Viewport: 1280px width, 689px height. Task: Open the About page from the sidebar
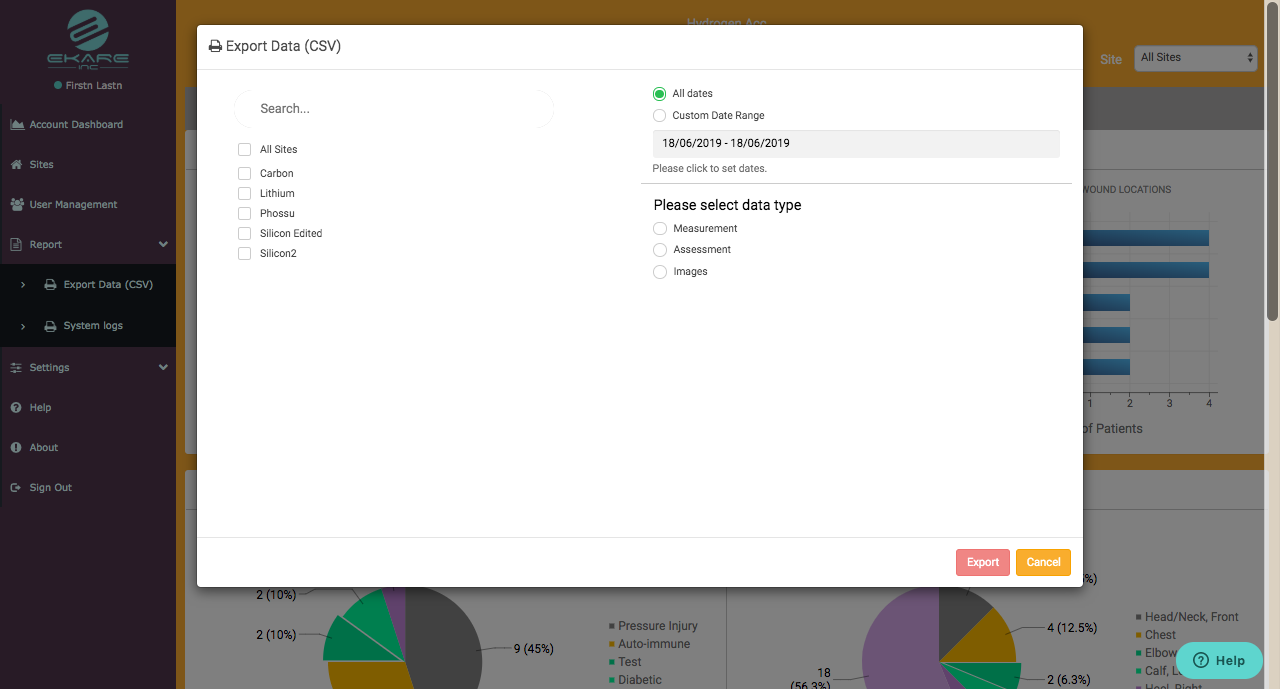coord(43,447)
